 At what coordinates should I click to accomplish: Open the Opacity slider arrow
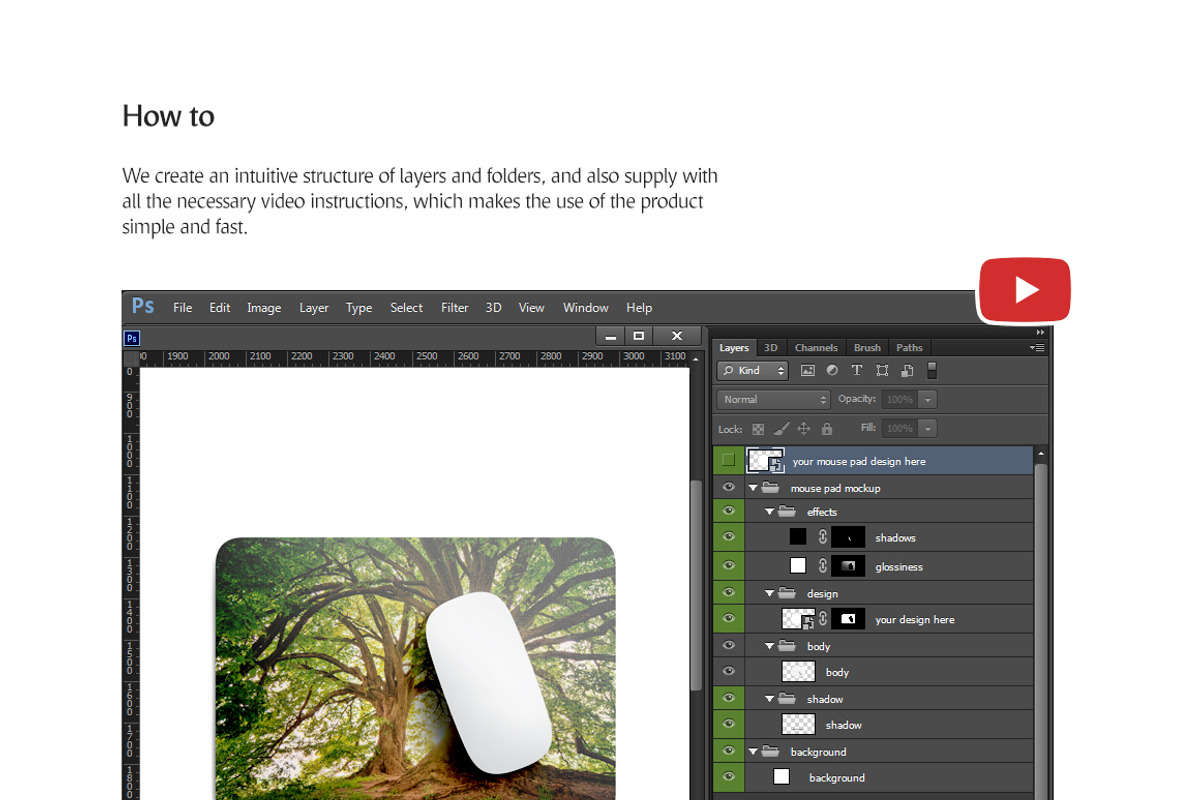point(928,399)
